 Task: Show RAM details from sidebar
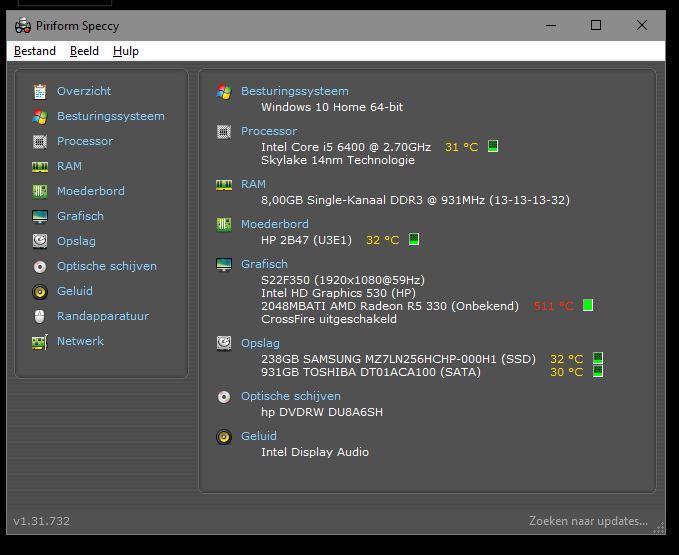coord(69,166)
